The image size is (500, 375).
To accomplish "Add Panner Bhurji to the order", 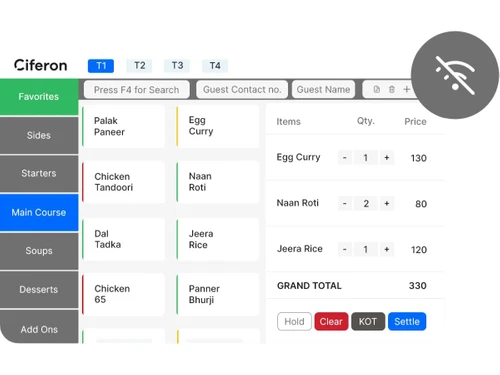I will 218,294.
